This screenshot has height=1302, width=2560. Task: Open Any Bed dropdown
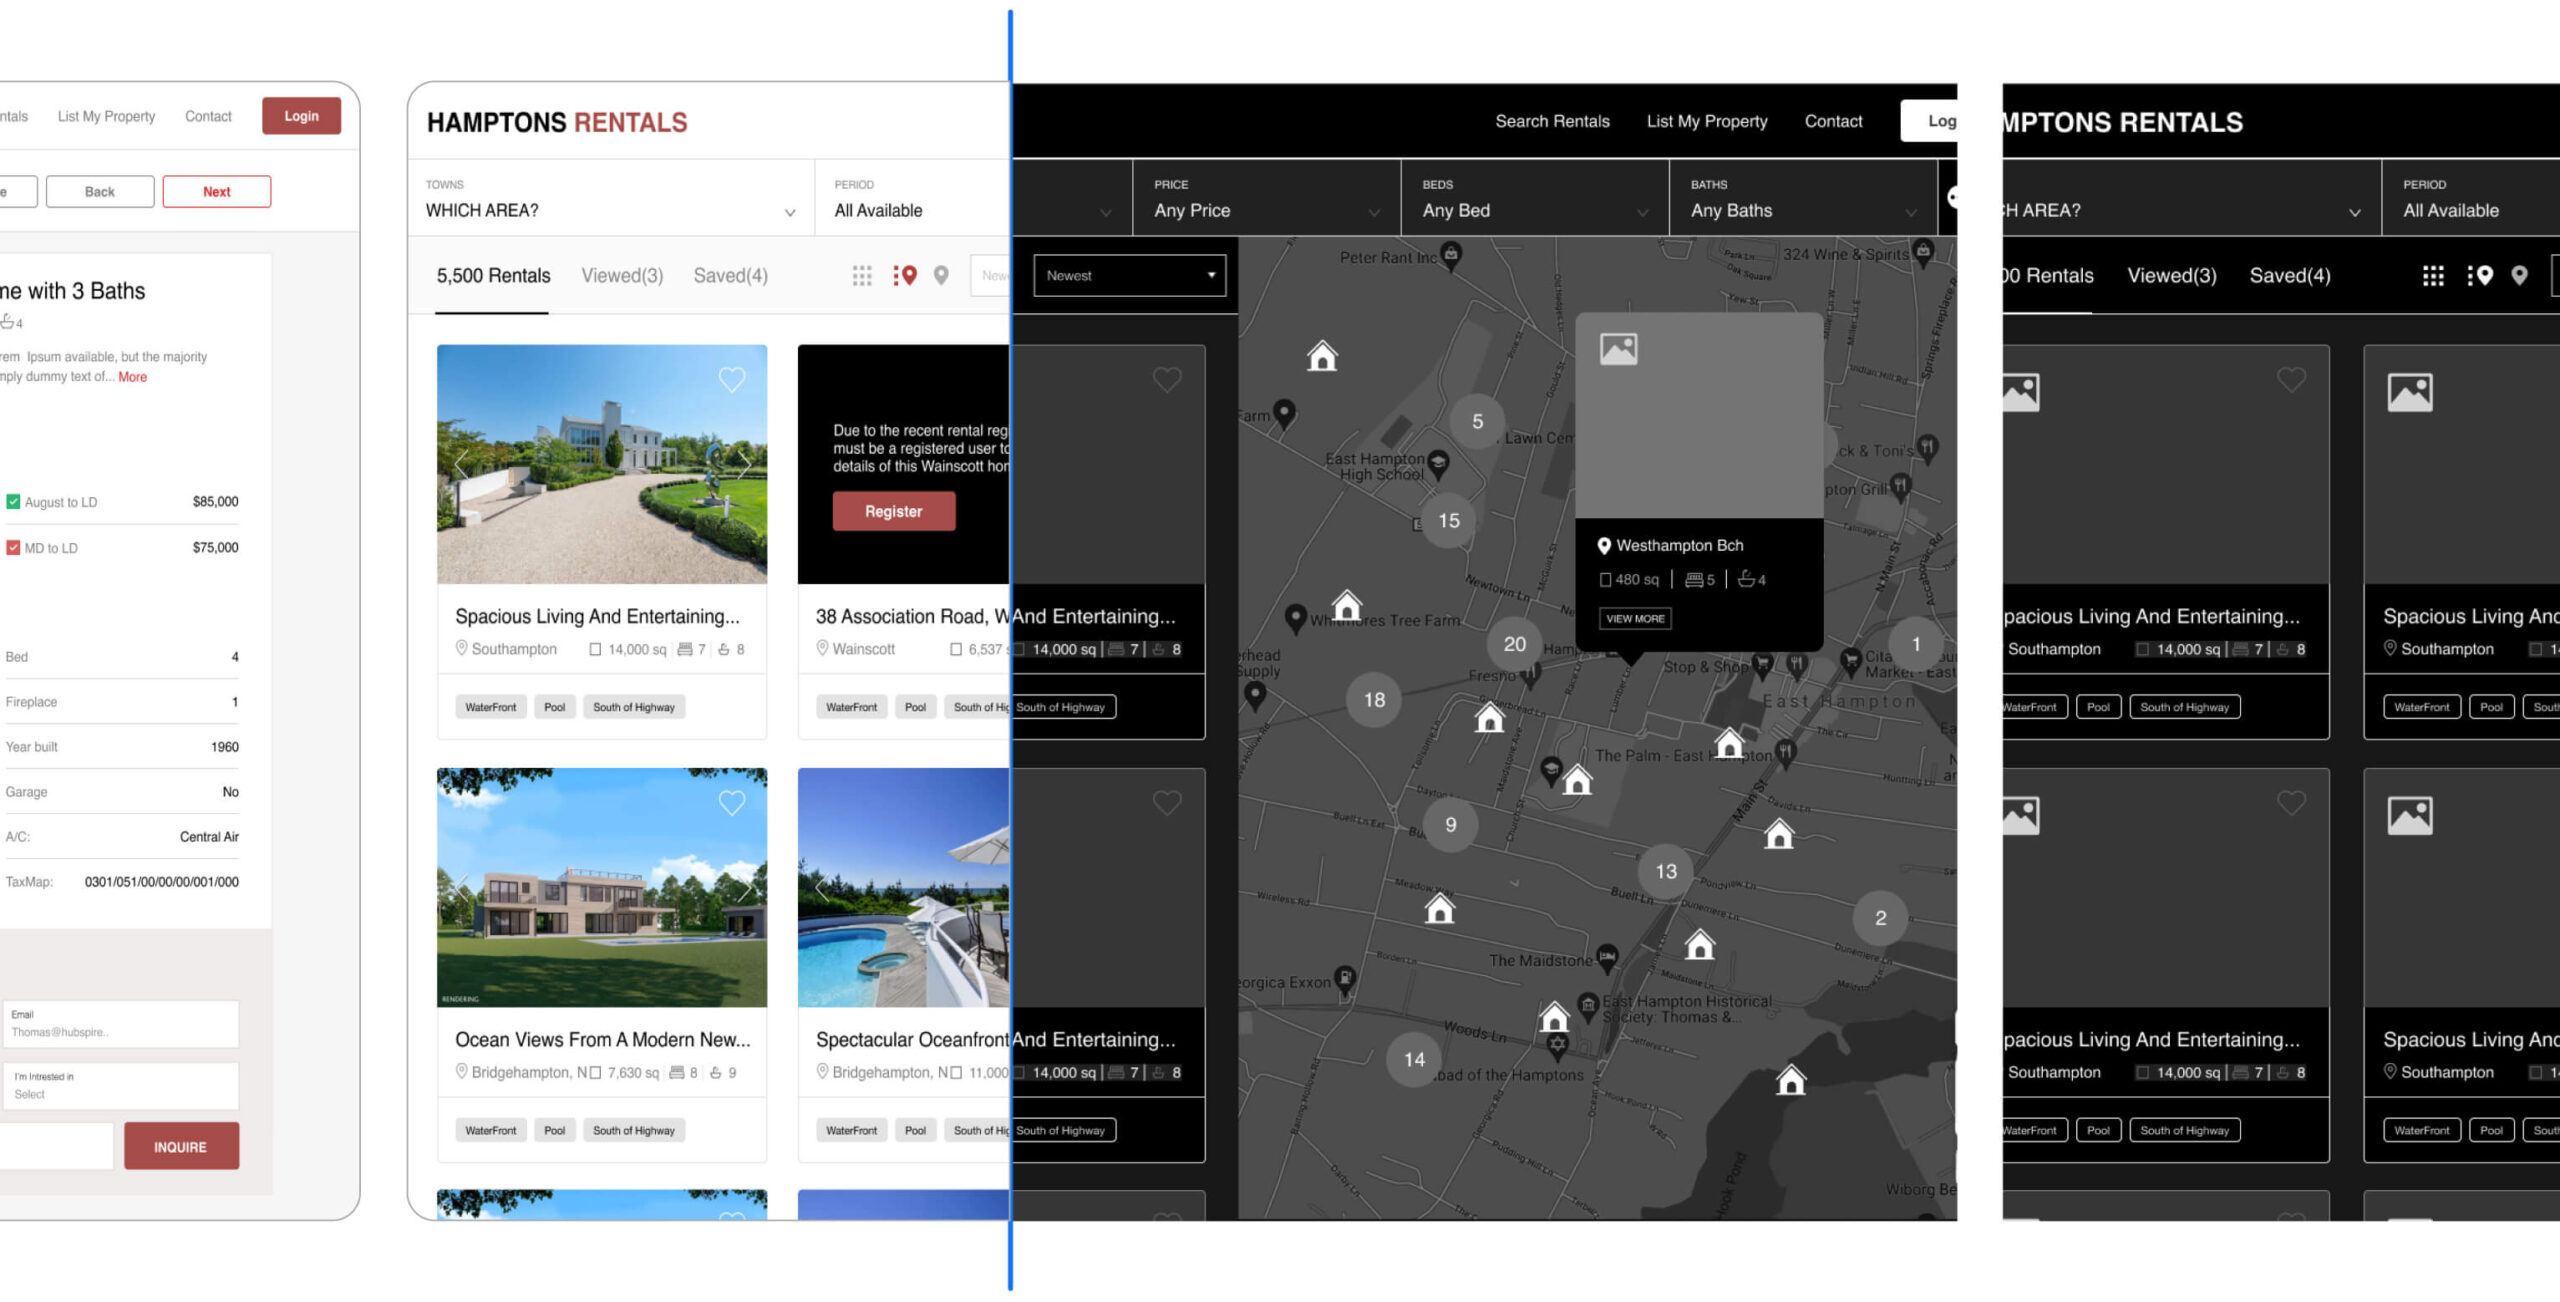1535,198
